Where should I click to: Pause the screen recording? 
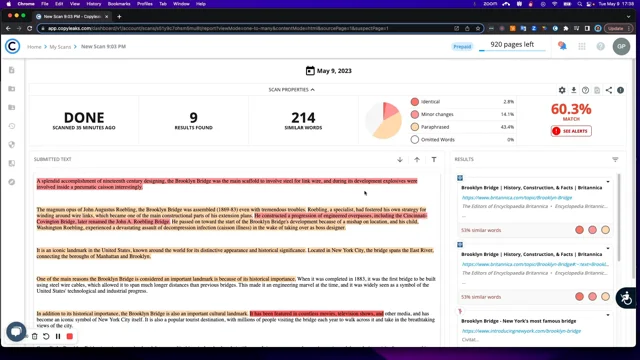coord(58,336)
